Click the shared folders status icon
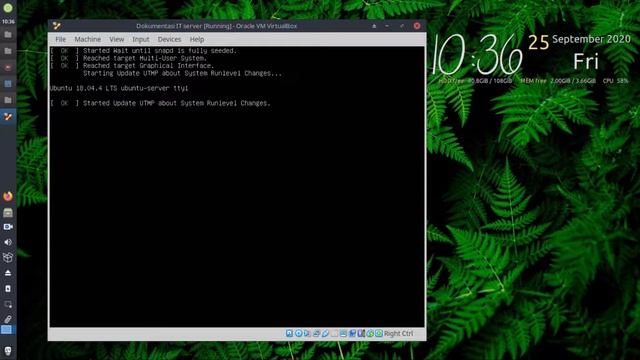The height and width of the screenshot is (360, 640). pos(334,333)
